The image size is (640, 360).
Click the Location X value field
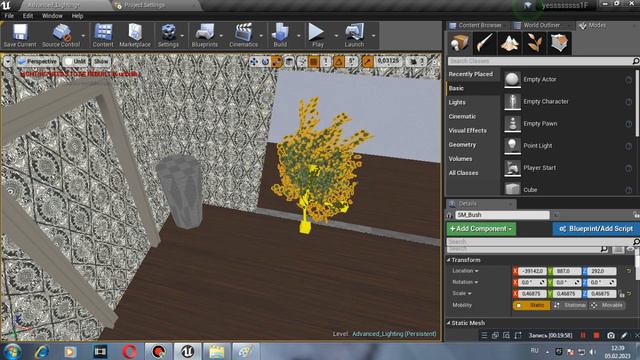(531, 271)
